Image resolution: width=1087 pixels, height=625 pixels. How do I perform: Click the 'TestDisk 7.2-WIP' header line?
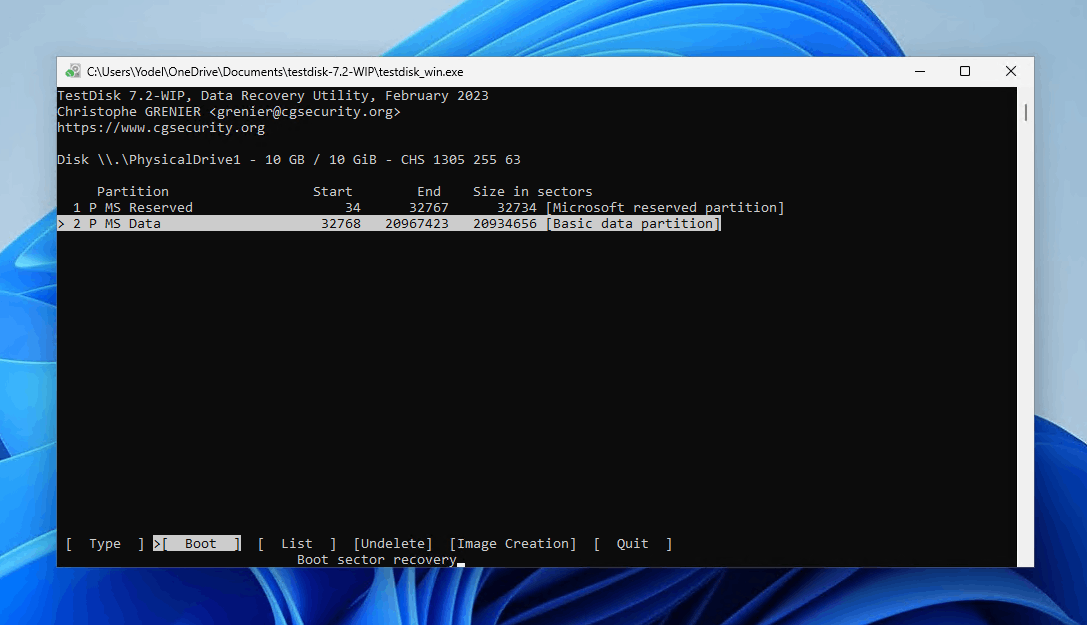pyautogui.click(x=272, y=96)
